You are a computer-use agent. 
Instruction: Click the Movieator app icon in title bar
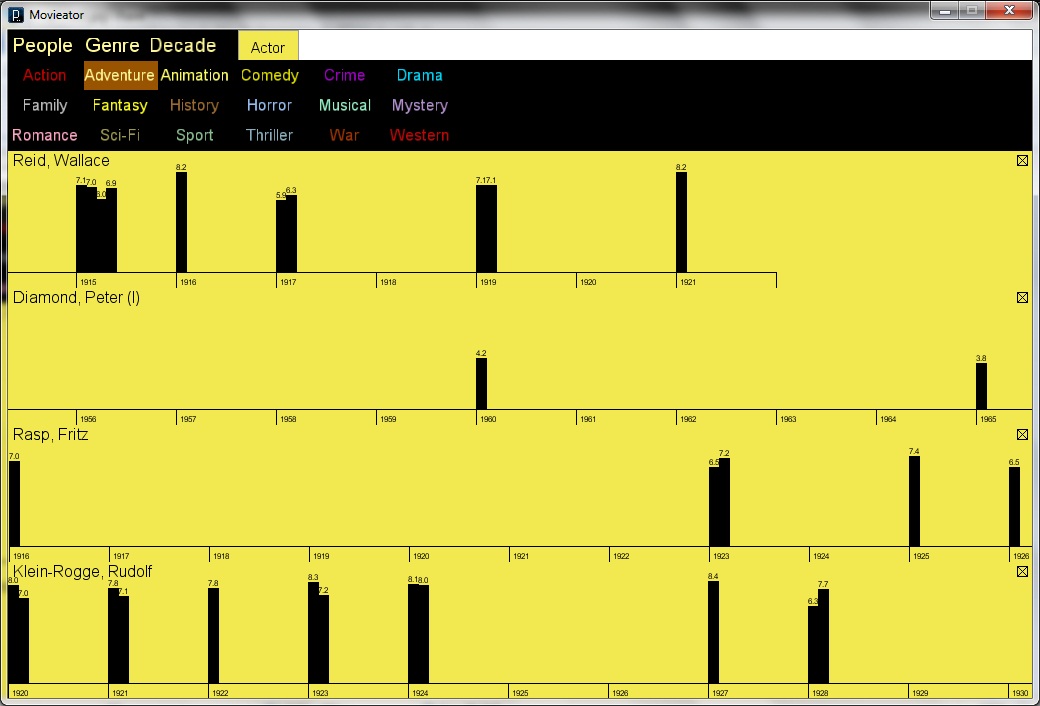click(x=17, y=13)
